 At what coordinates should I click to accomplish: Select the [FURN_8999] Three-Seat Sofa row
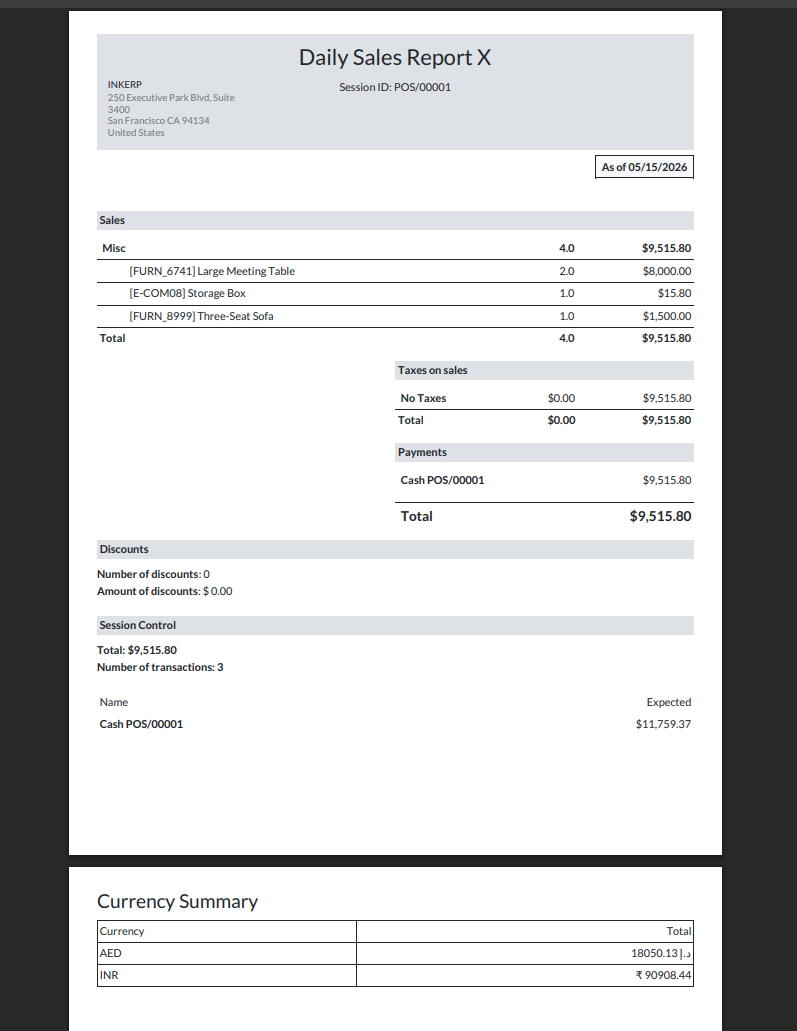point(395,316)
